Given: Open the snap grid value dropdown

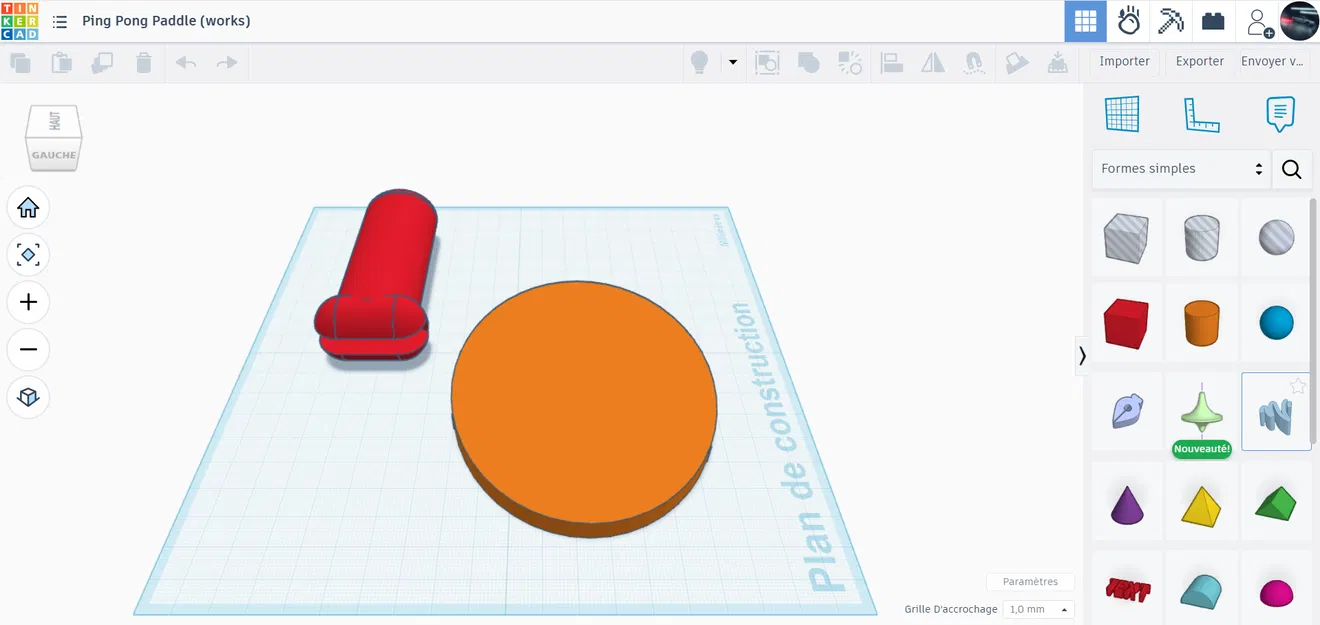Looking at the screenshot, I should tap(1038, 609).
